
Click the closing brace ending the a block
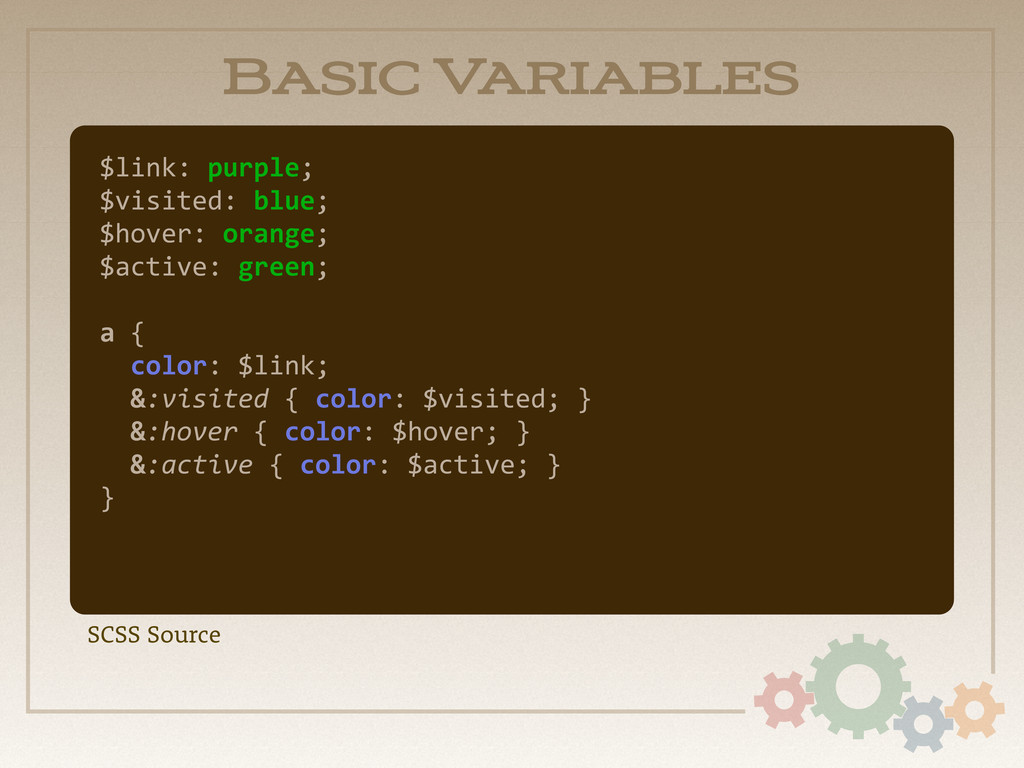pos(108,499)
